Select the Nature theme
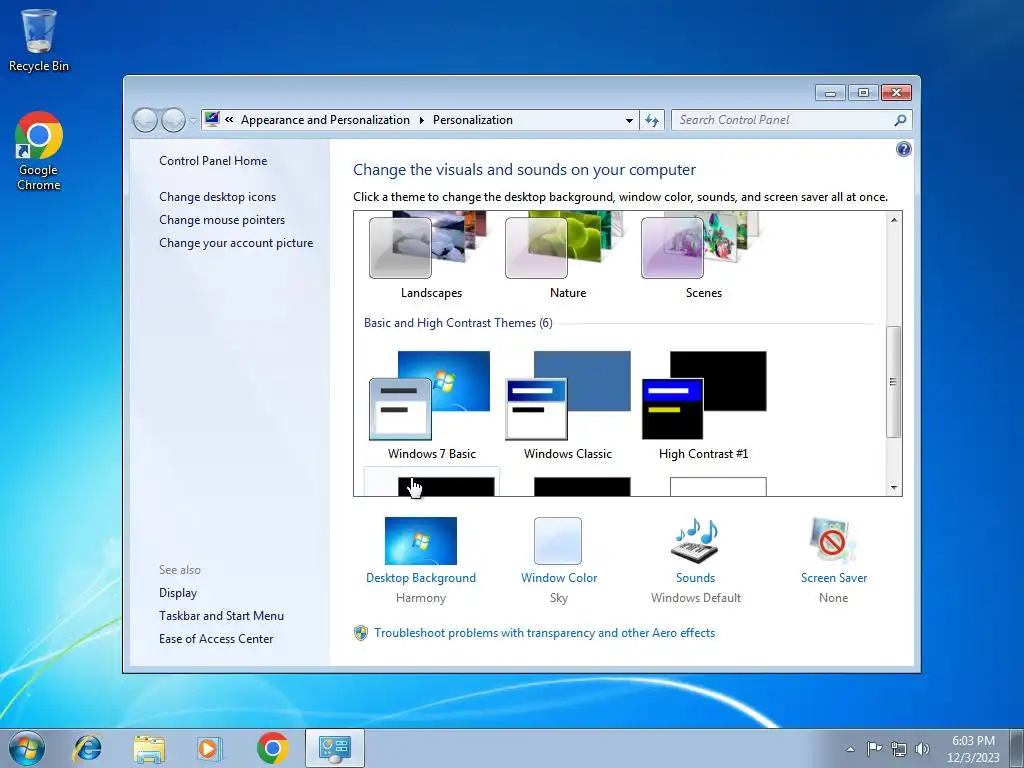Screen dimensions: 1024x768 click(x=567, y=256)
